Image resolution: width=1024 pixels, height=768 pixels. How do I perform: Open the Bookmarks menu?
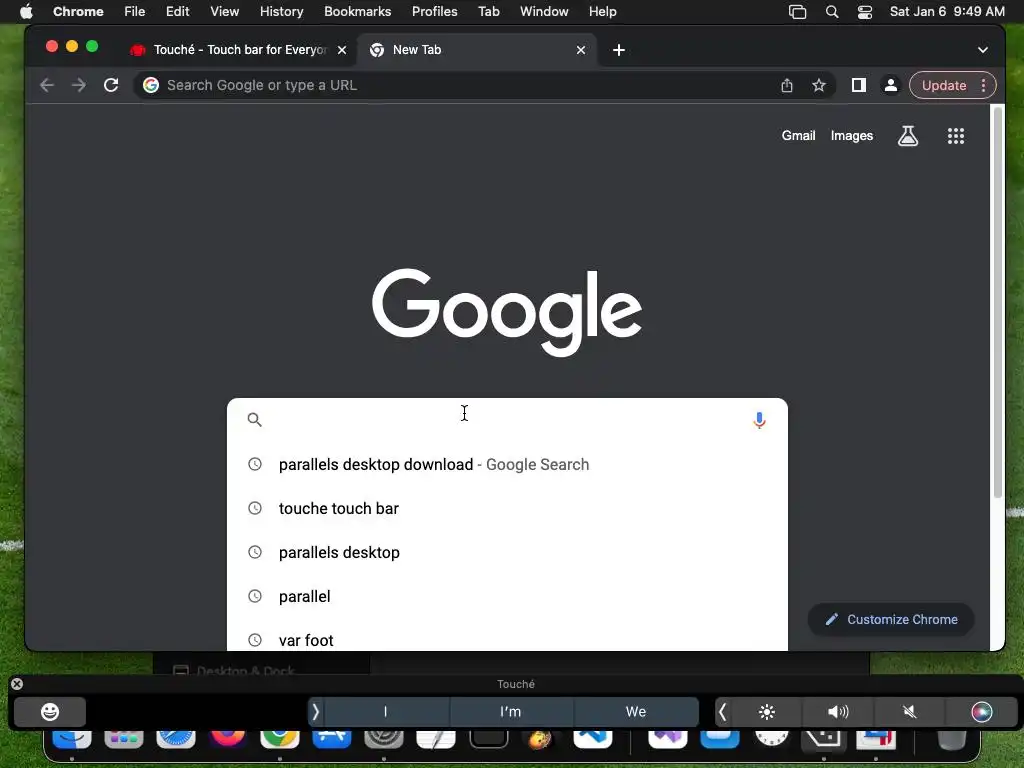point(357,12)
